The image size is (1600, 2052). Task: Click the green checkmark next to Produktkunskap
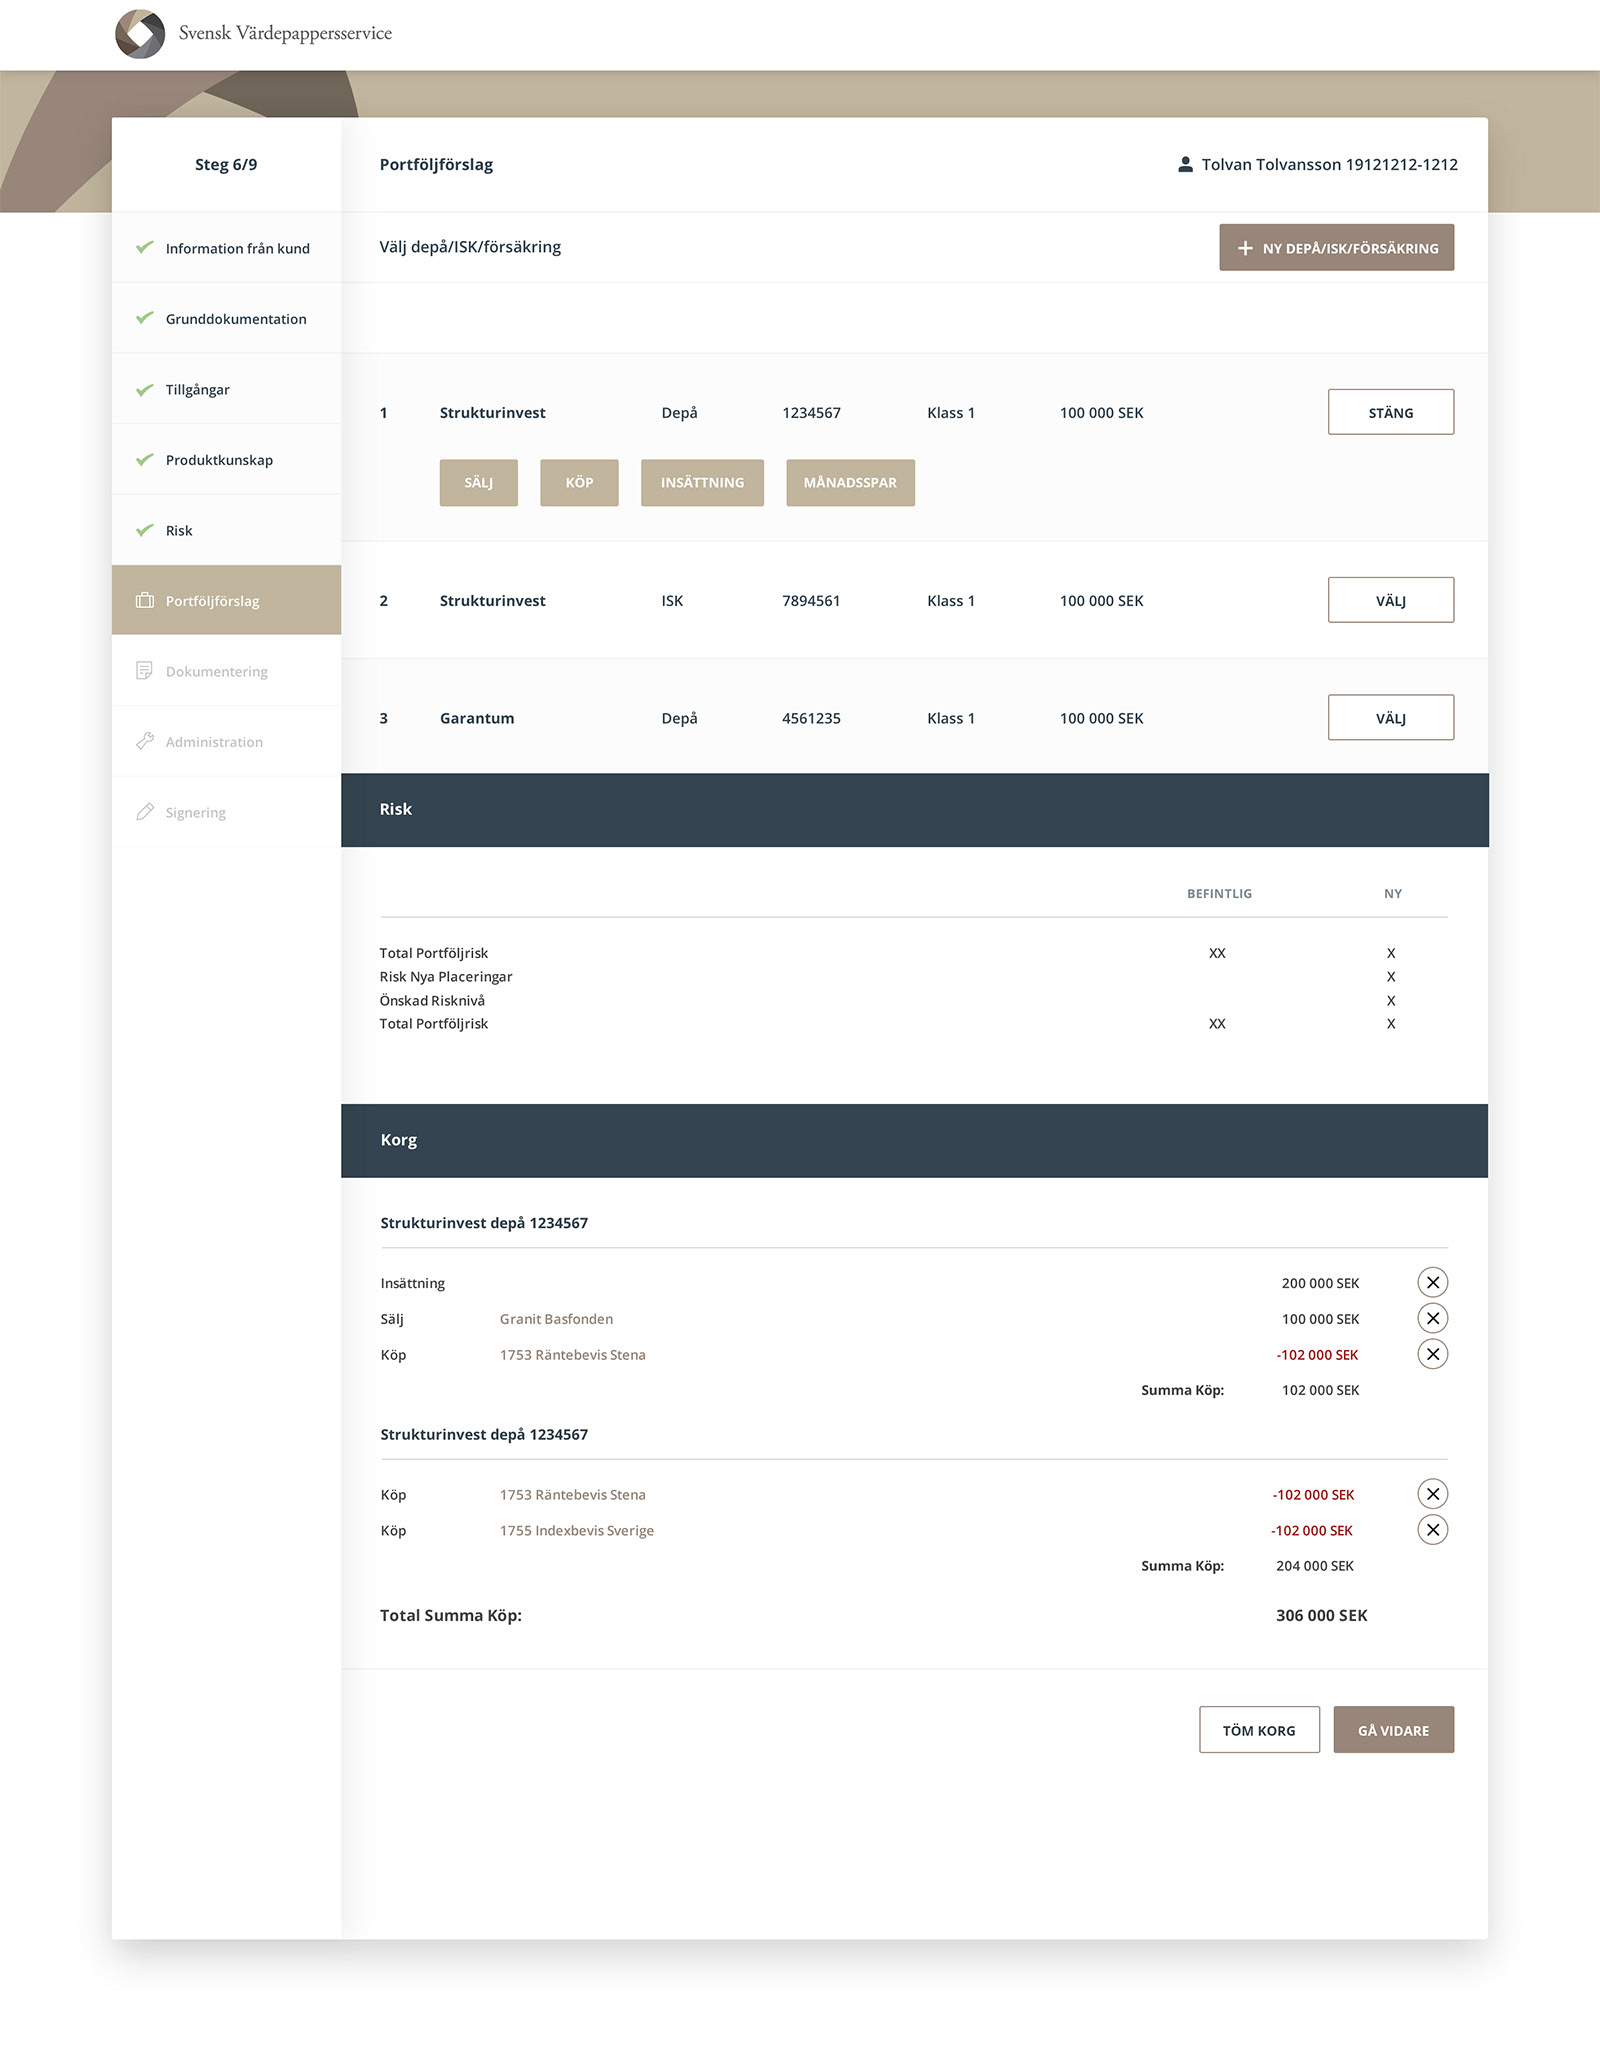pos(145,459)
